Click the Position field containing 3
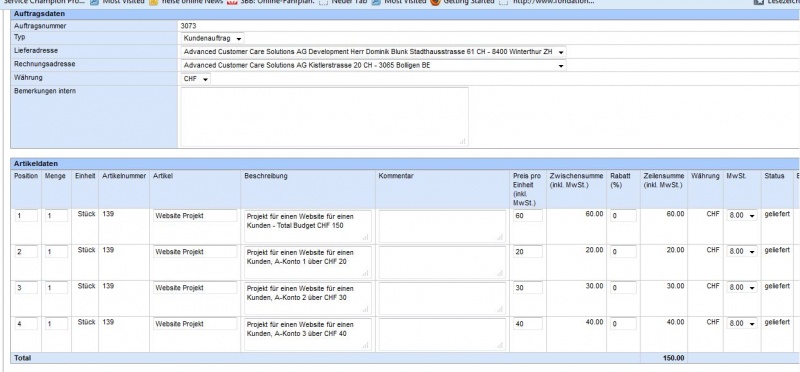 click(x=26, y=288)
